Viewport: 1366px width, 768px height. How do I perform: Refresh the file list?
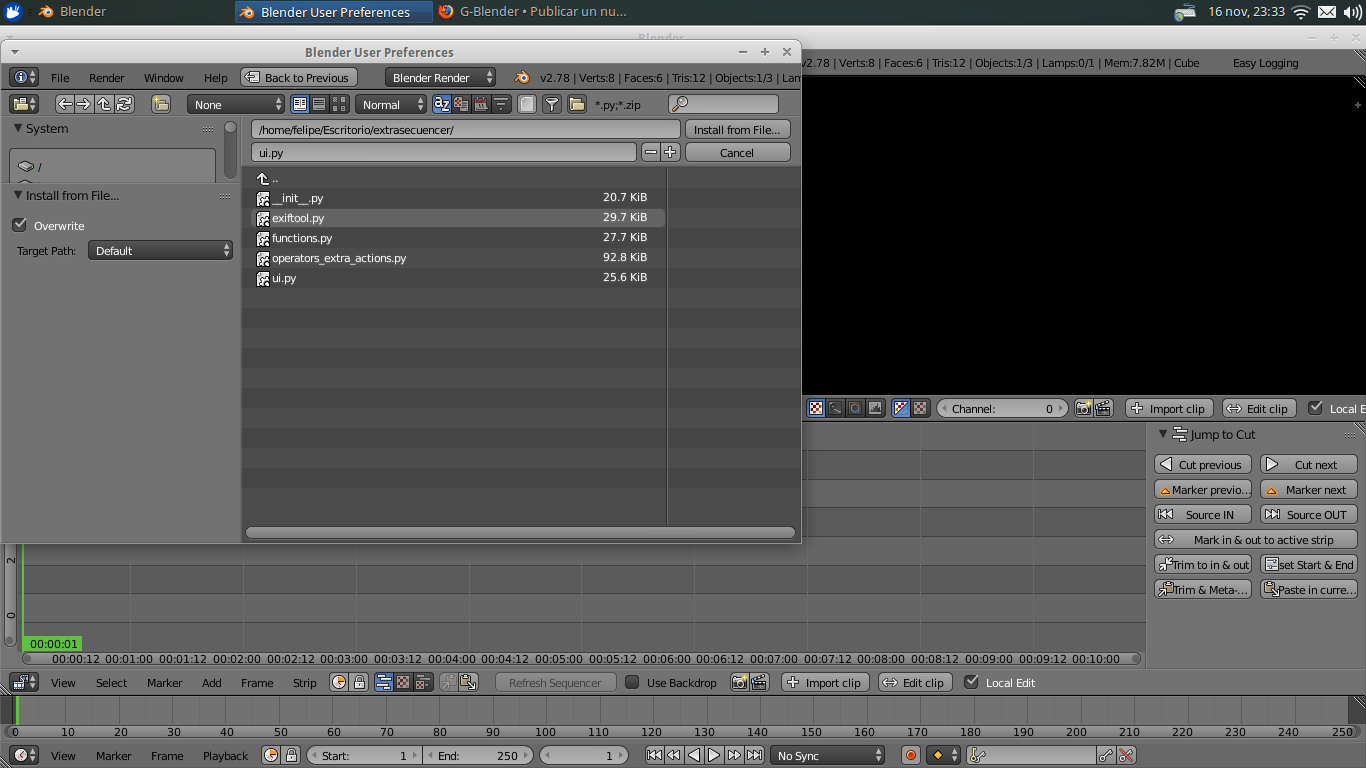click(124, 104)
